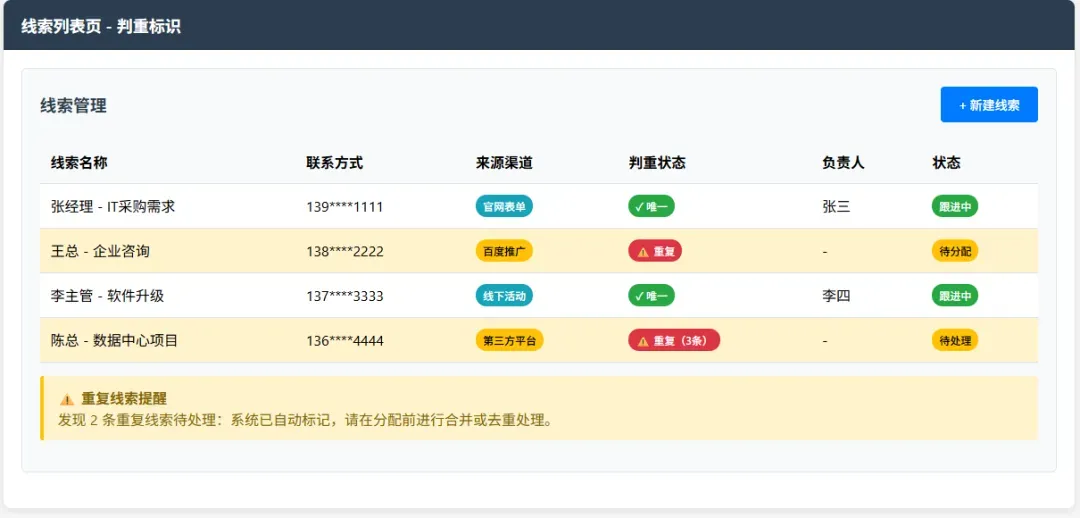Screen dimensions: 1080x518
Task: Click phone number 138****2222
Action: 344,252
